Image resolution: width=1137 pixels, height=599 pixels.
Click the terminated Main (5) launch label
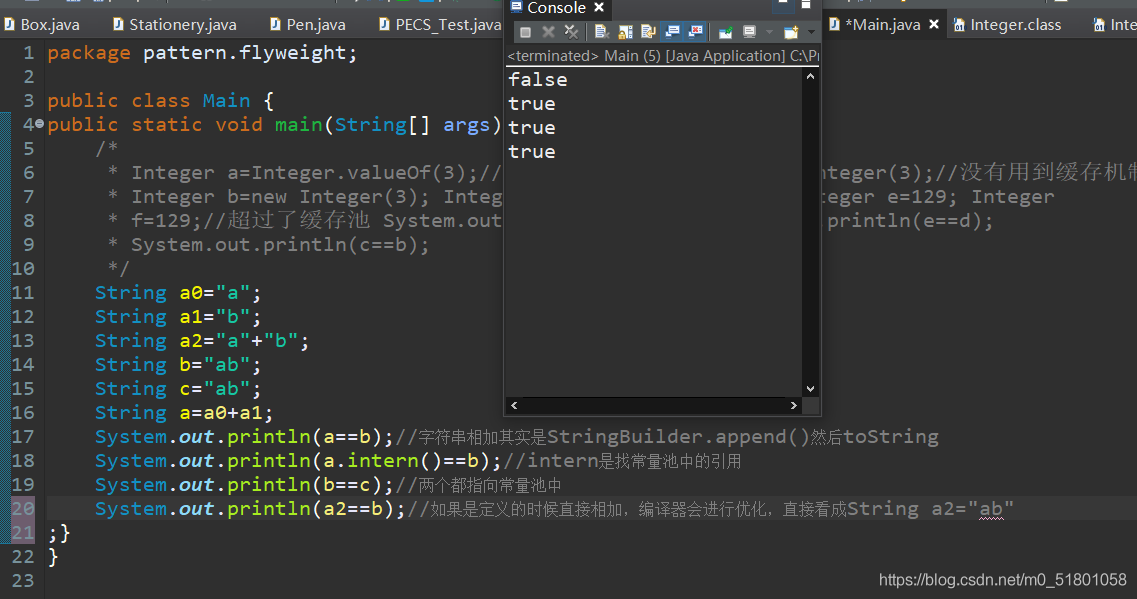click(x=663, y=56)
